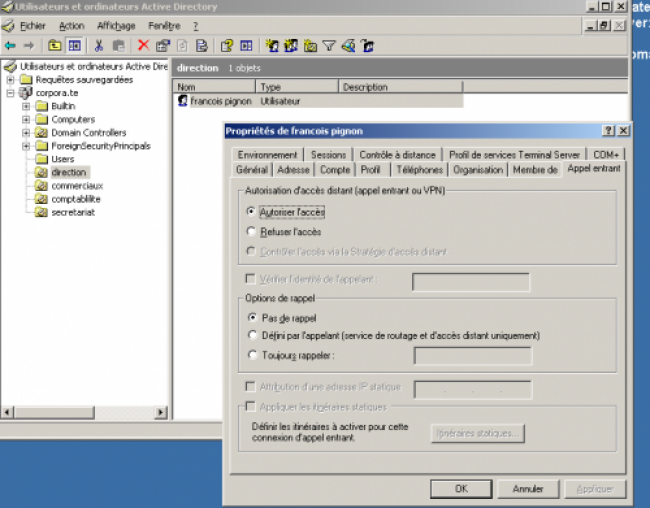Open the Affichage menu

(x=115, y=25)
